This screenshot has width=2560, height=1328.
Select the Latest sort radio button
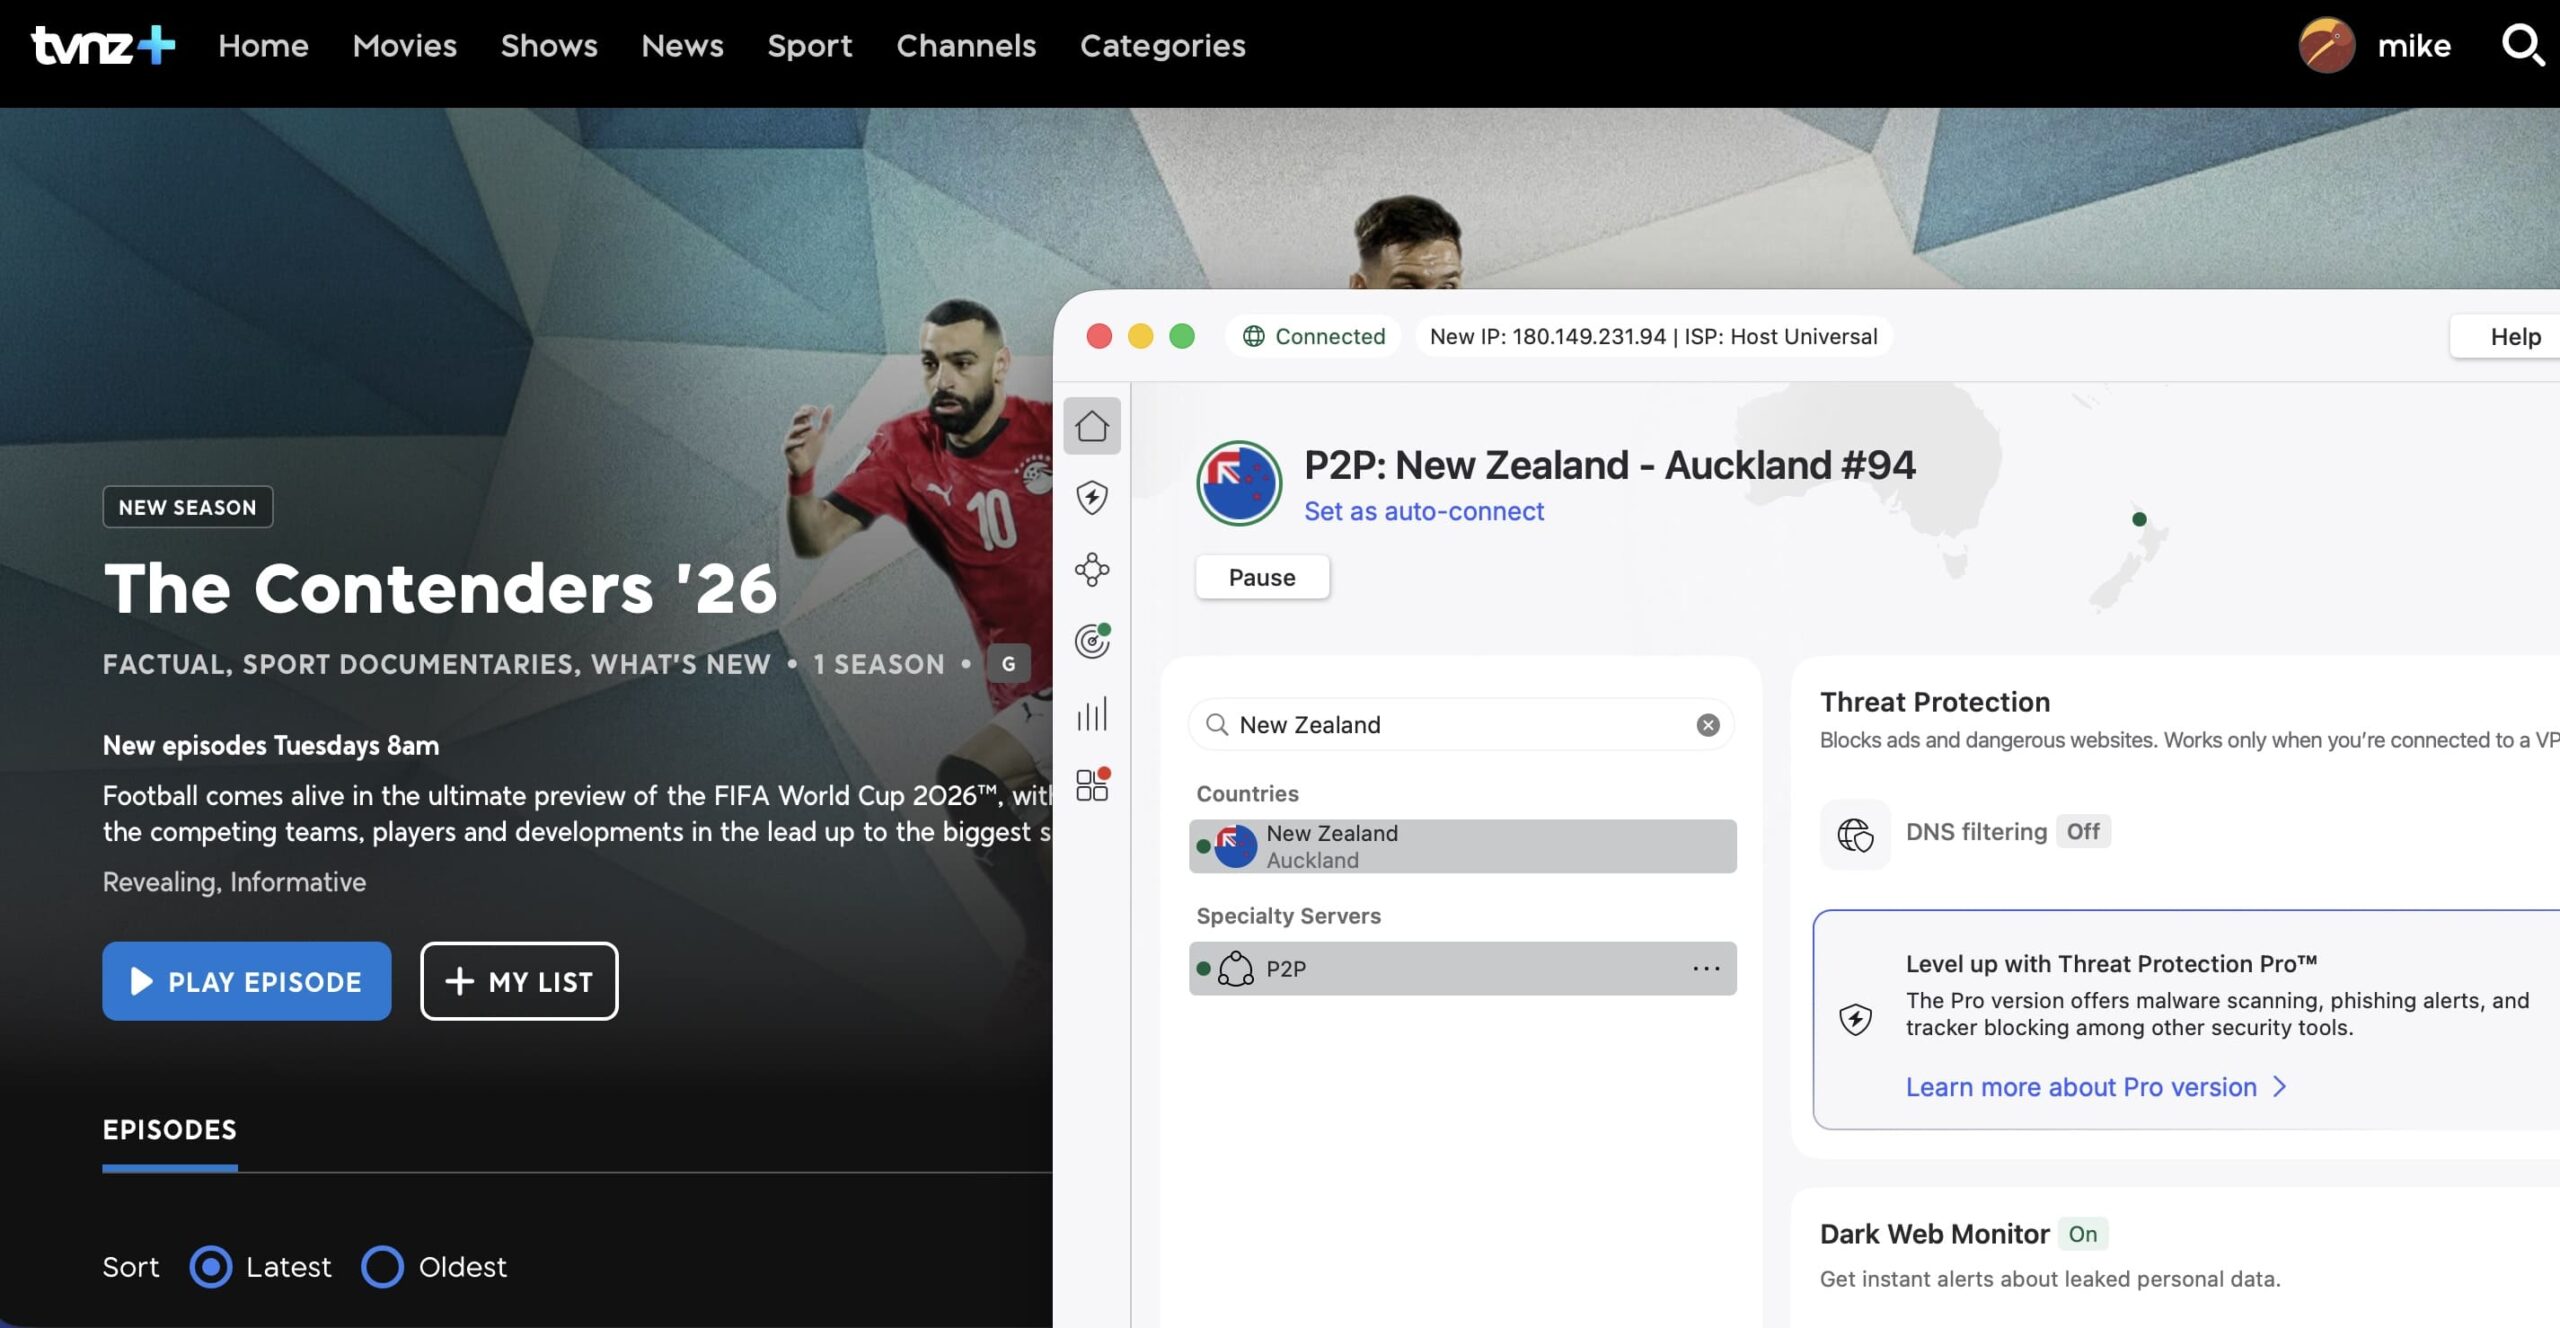coord(210,1267)
